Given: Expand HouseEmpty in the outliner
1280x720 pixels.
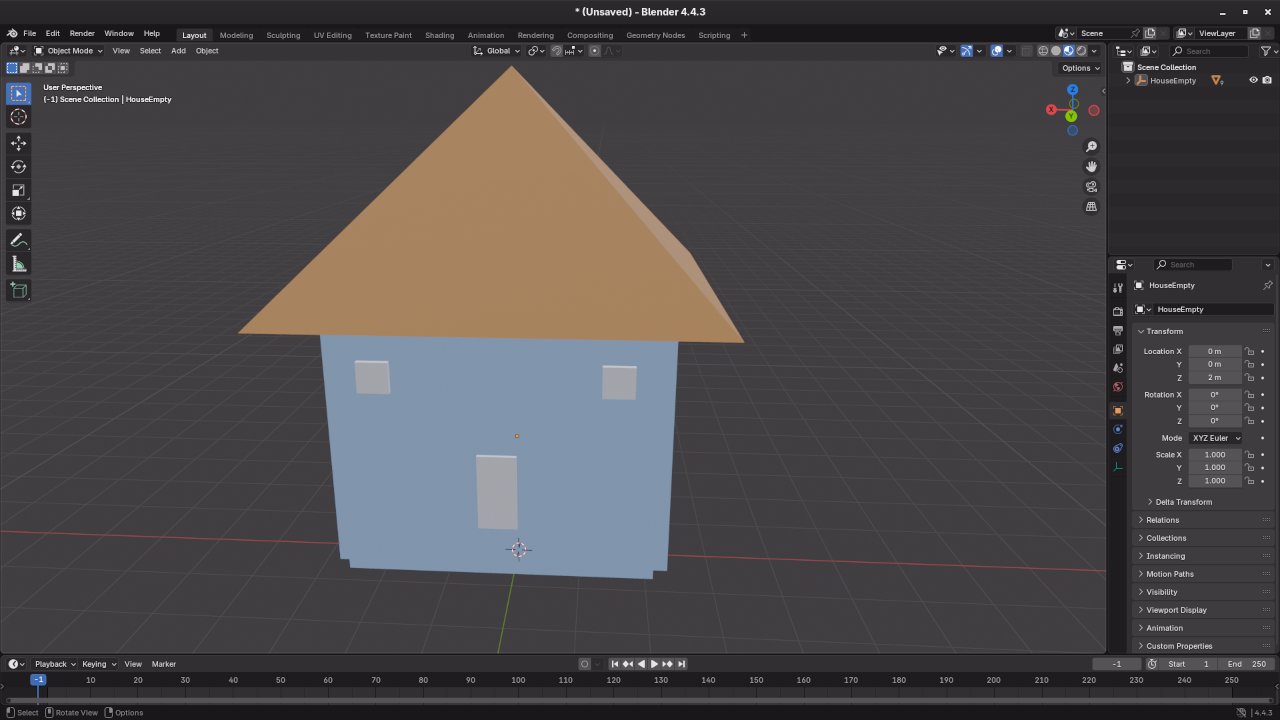Looking at the screenshot, I should [x=1128, y=80].
